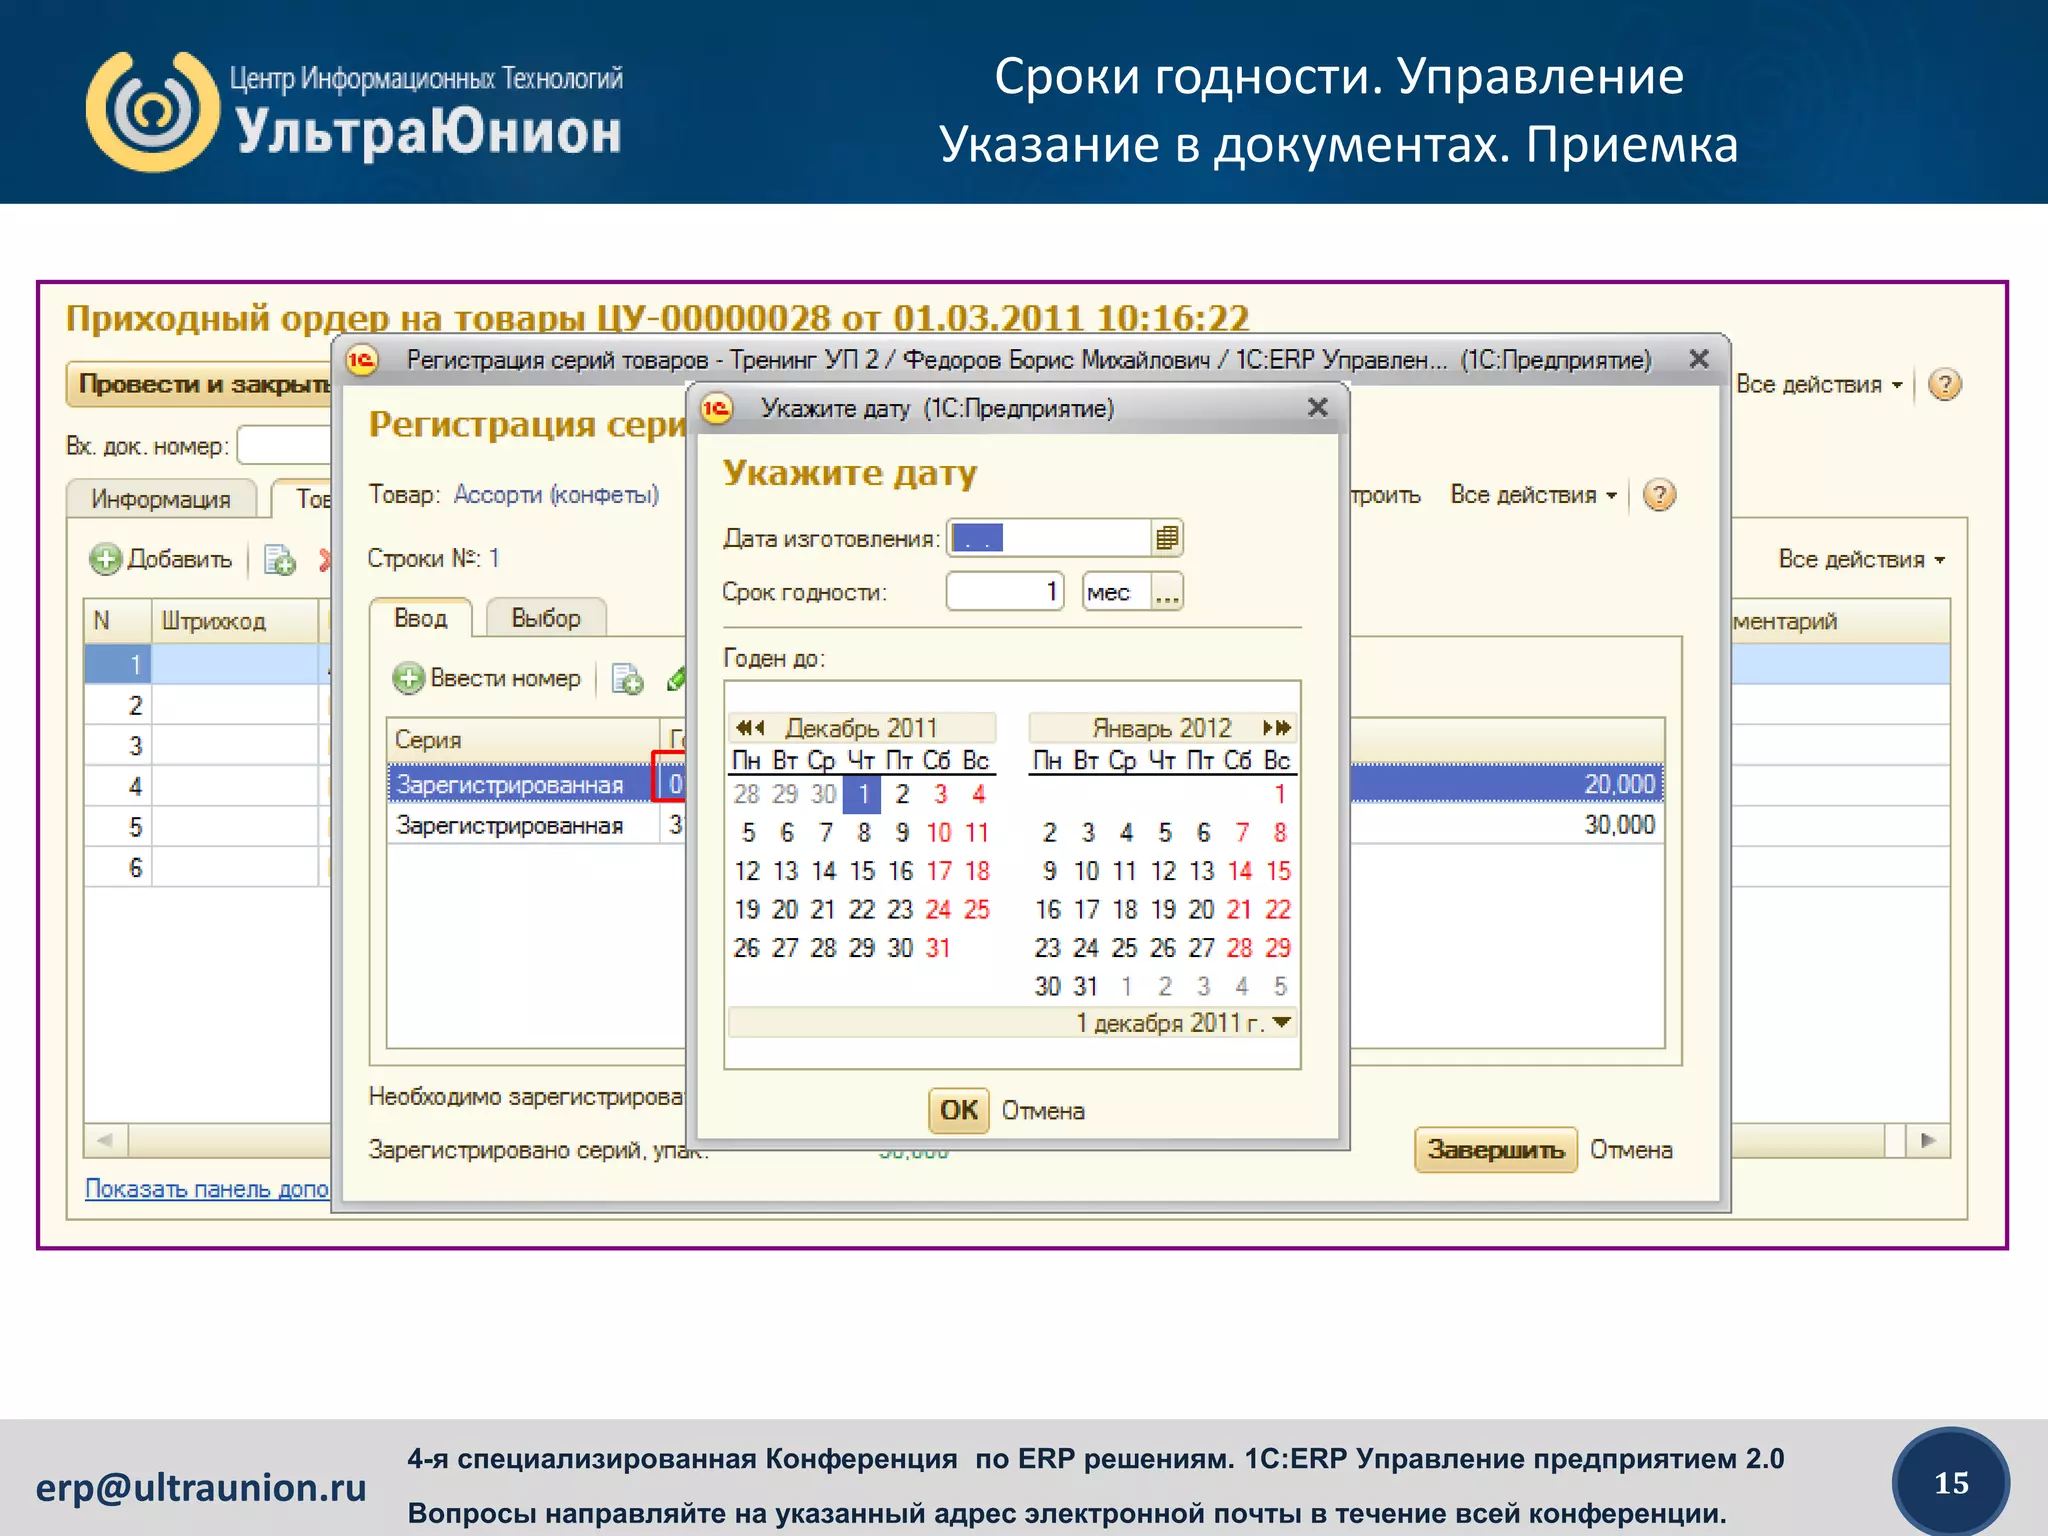Image resolution: width=2048 pixels, height=1536 pixels.
Task: Click the Штрихкод column header
Action: (234, 621)
